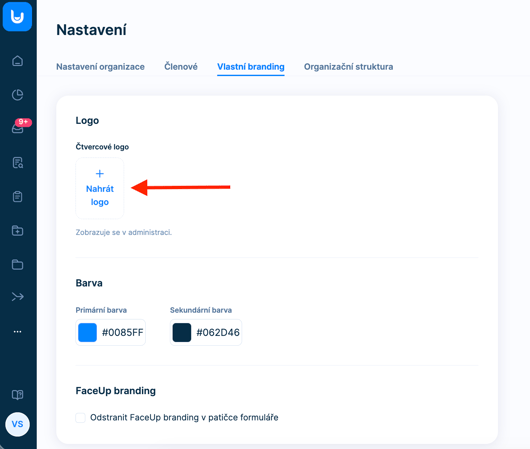This screenshot has height=449, width=530.
Task: Switch to Členové tab
Action: (x=181, y=67)
